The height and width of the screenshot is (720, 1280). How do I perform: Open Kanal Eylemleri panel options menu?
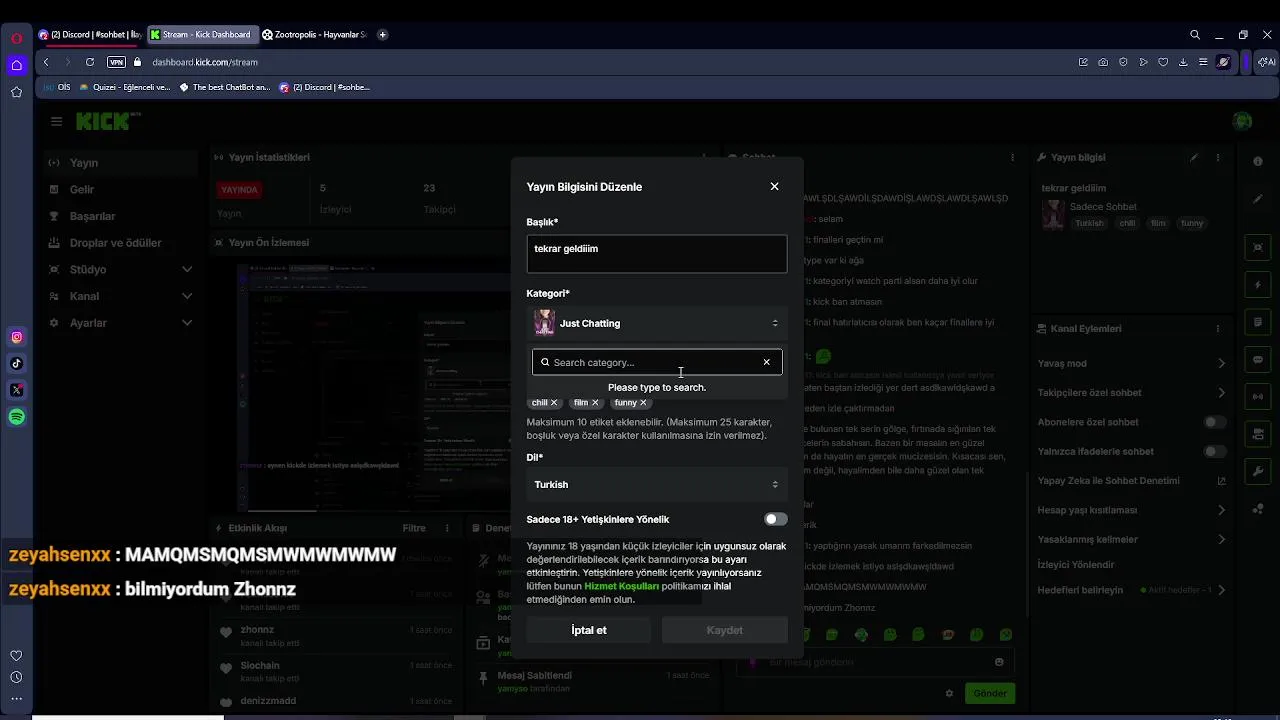[1218, 328]
